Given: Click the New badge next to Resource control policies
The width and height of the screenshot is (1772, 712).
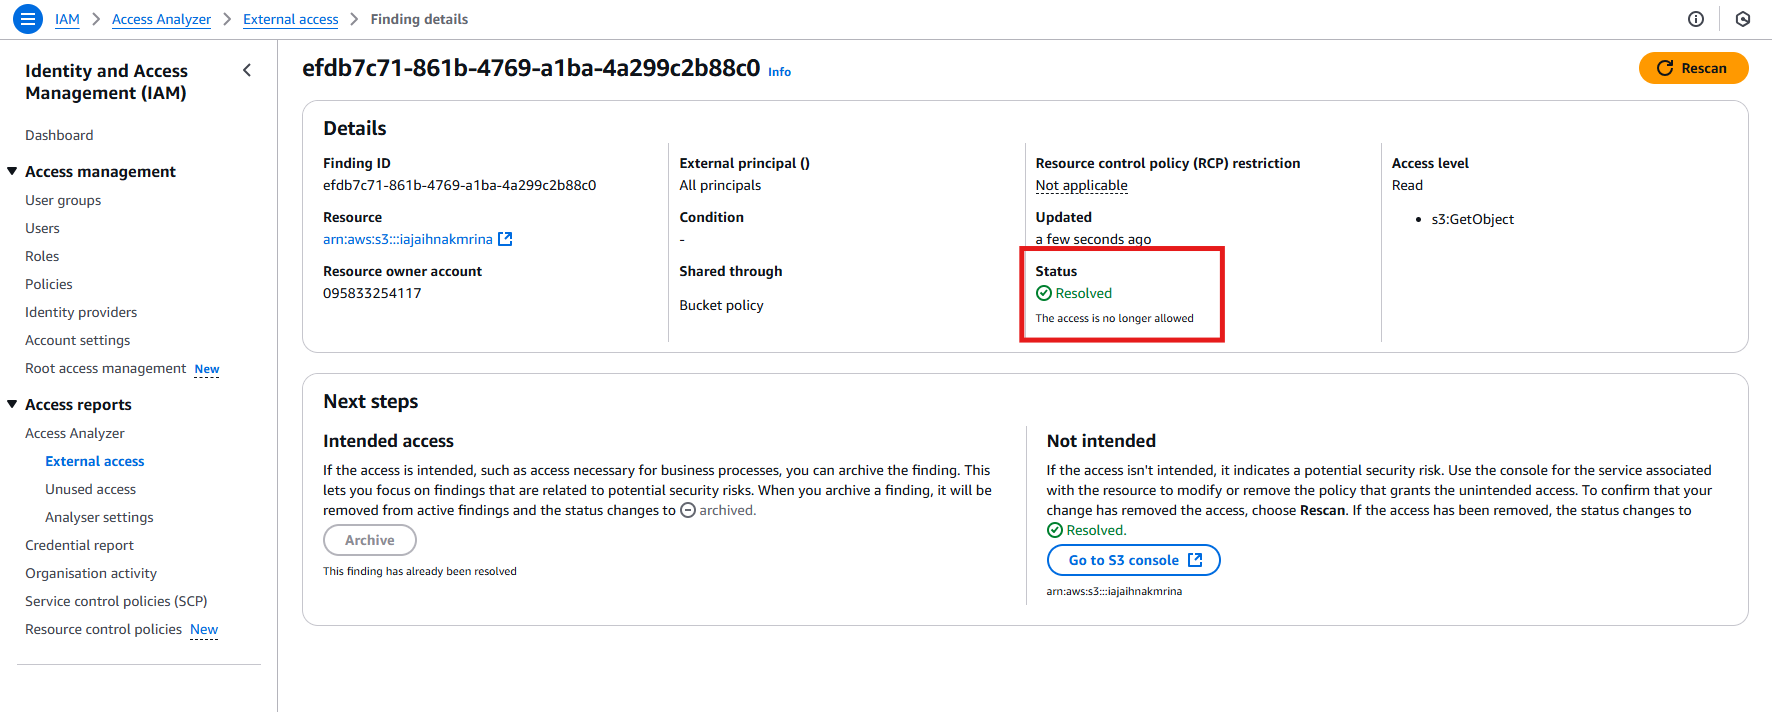Looking at the screenshot, I should pyautogui.click(x=204, y=630).
